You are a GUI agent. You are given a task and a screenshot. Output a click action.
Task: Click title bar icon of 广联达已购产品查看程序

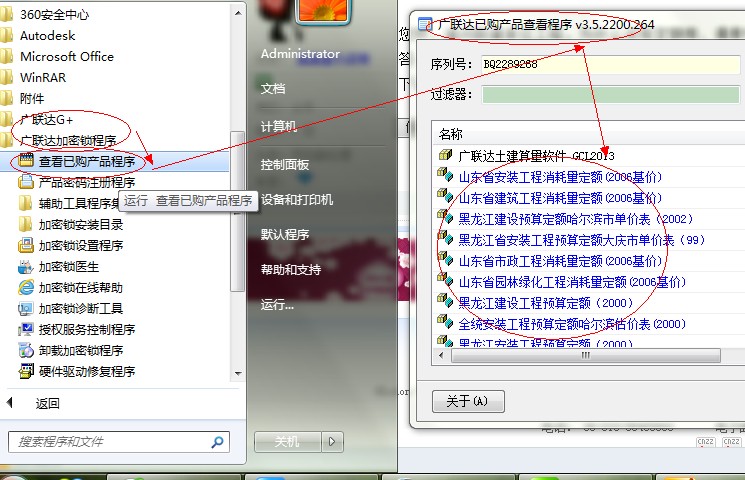tap(425, 24)
